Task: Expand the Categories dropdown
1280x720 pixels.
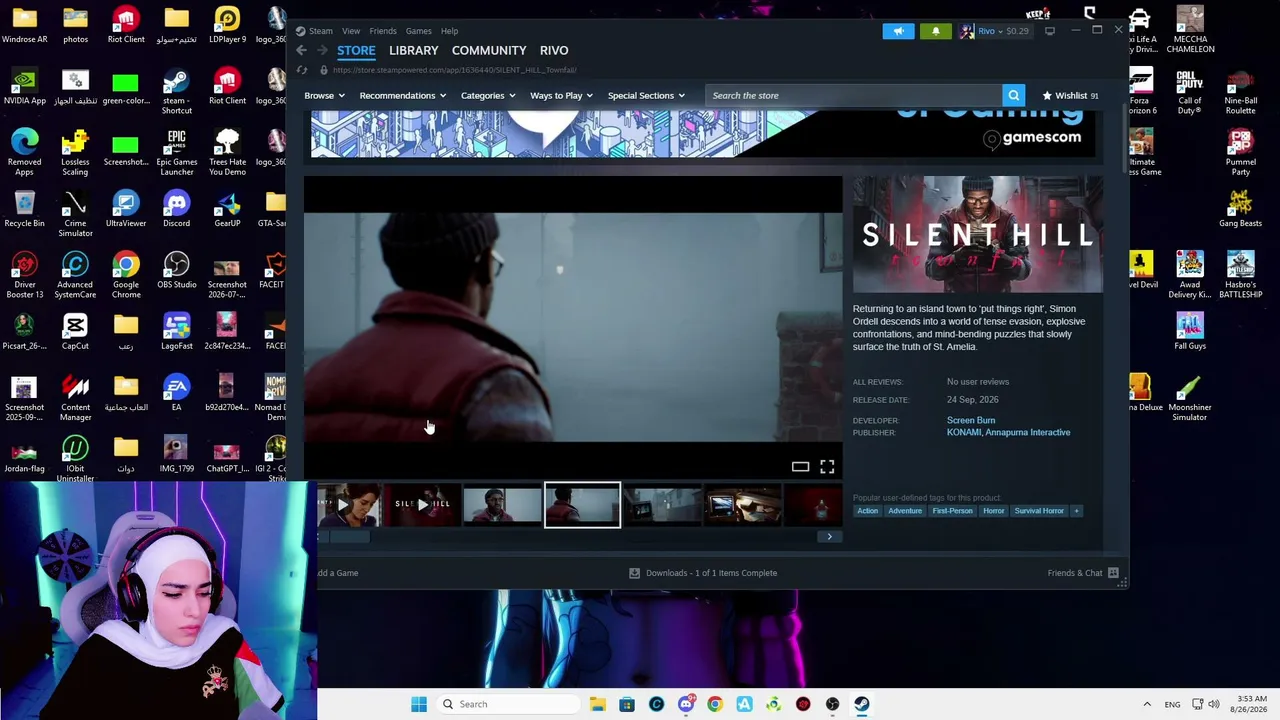Action: 488,96
